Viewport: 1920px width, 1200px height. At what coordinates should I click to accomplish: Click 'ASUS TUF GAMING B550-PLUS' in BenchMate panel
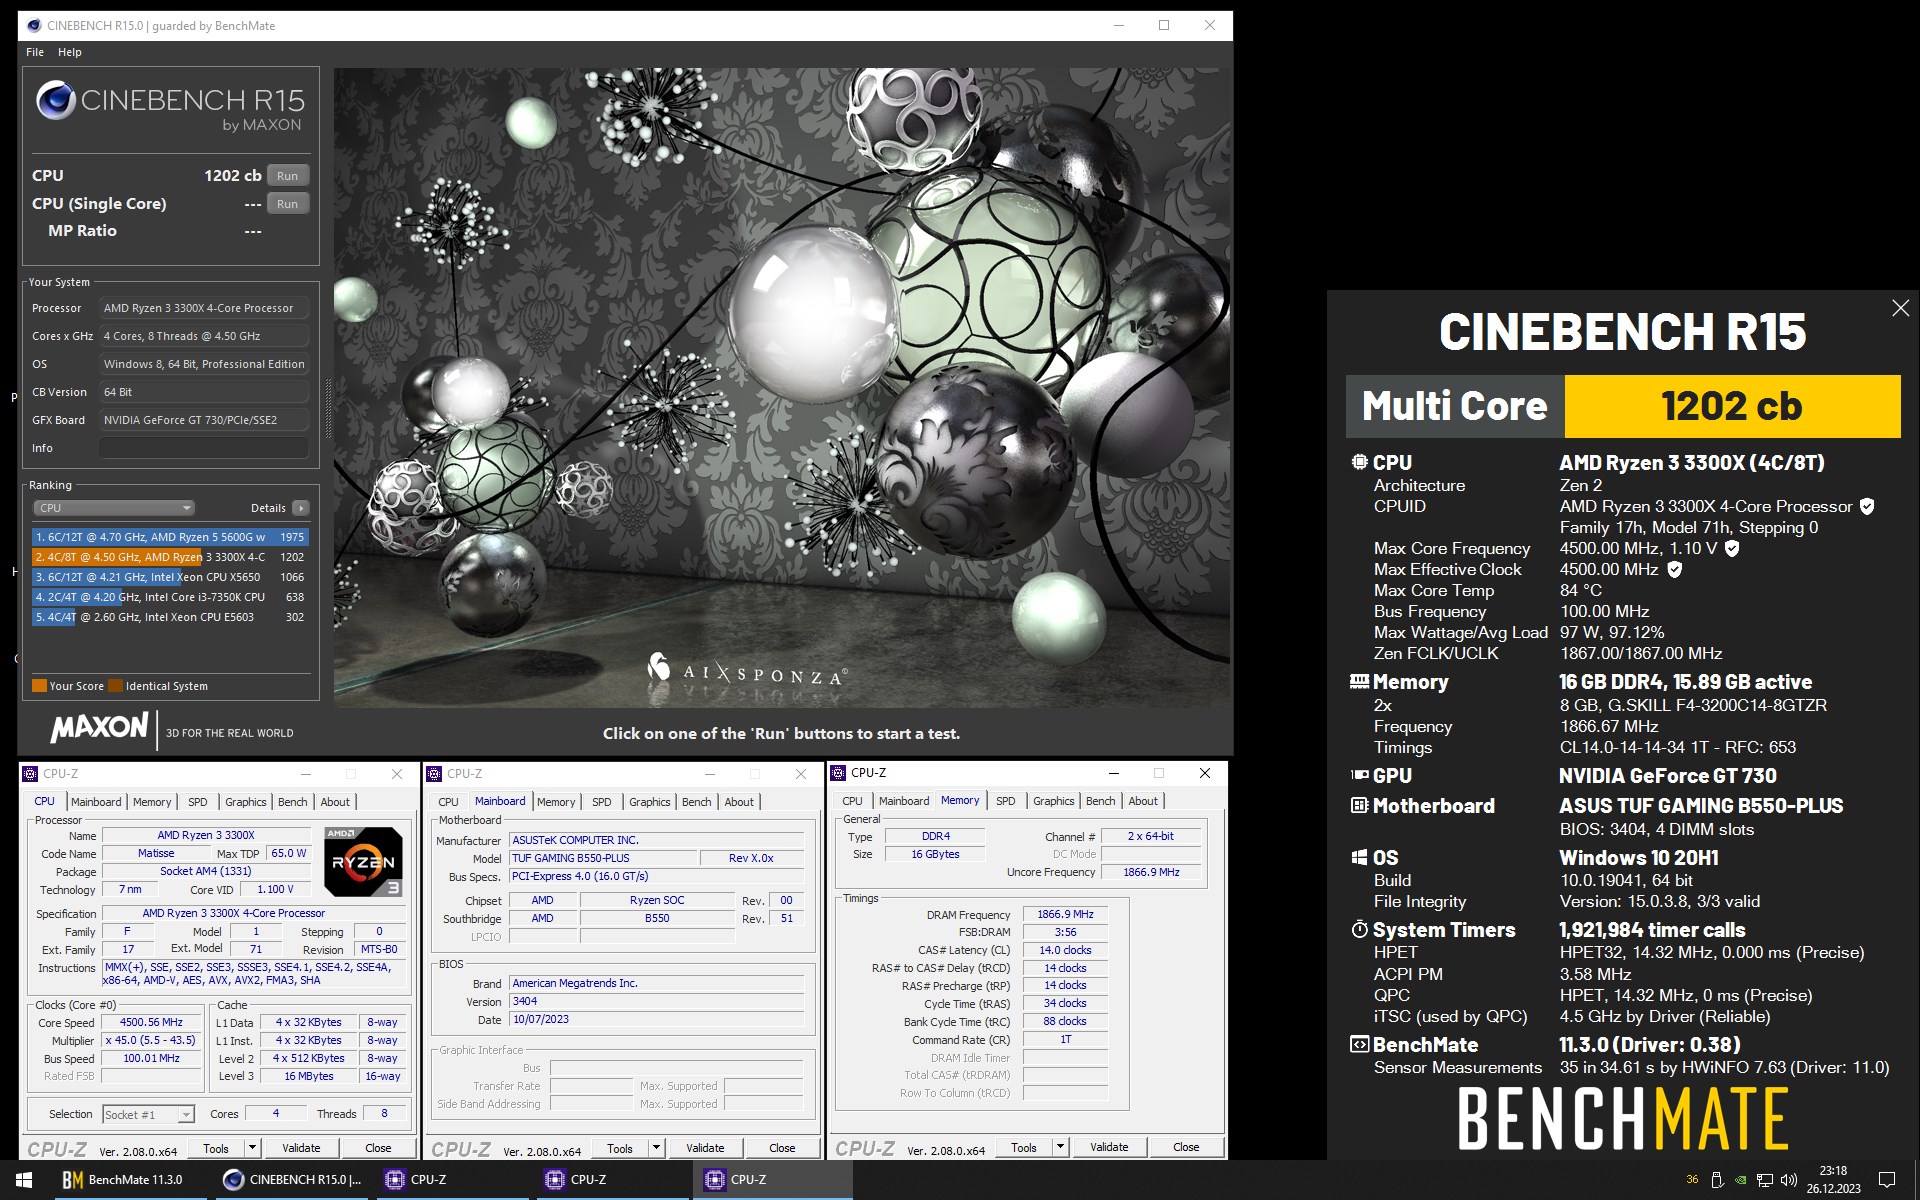pos(1701,805)
